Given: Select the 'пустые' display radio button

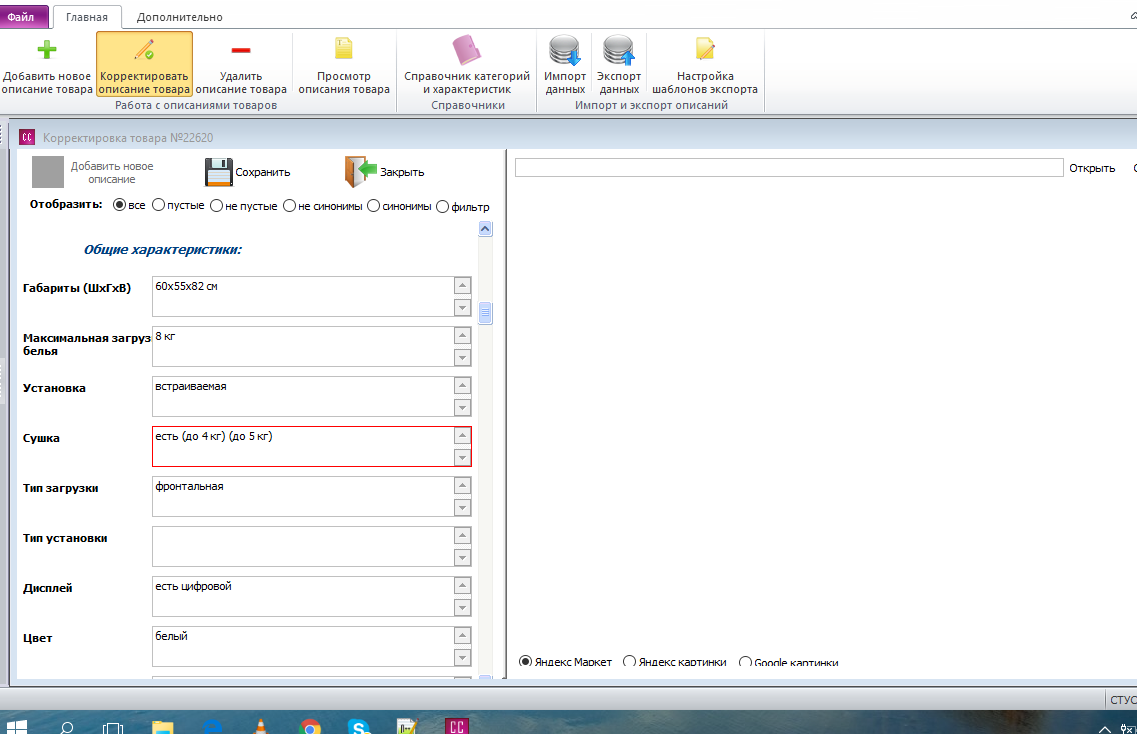Looking at the screenshot, I should pyautogui.click(x=159, y=205).
